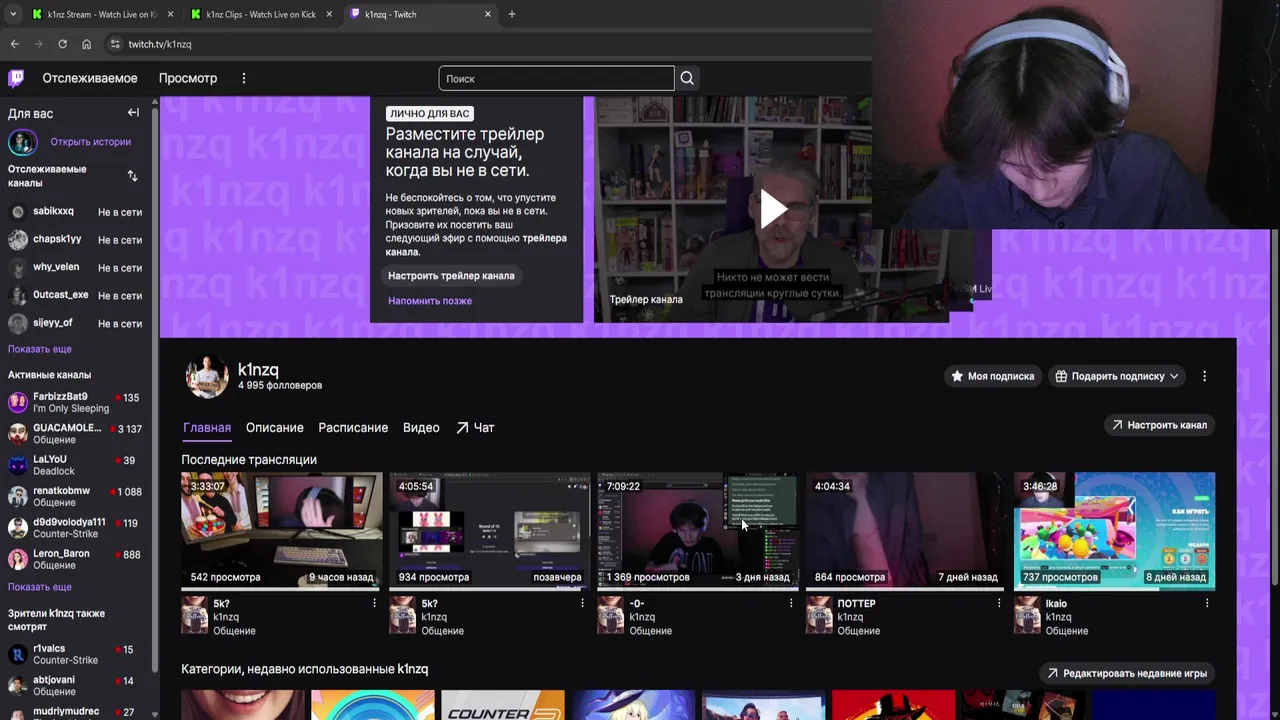Viewport: 1280px width, 720px height.
Task: Collapse the 'Для вас' sidebar arrow
Action: point(133,113)
